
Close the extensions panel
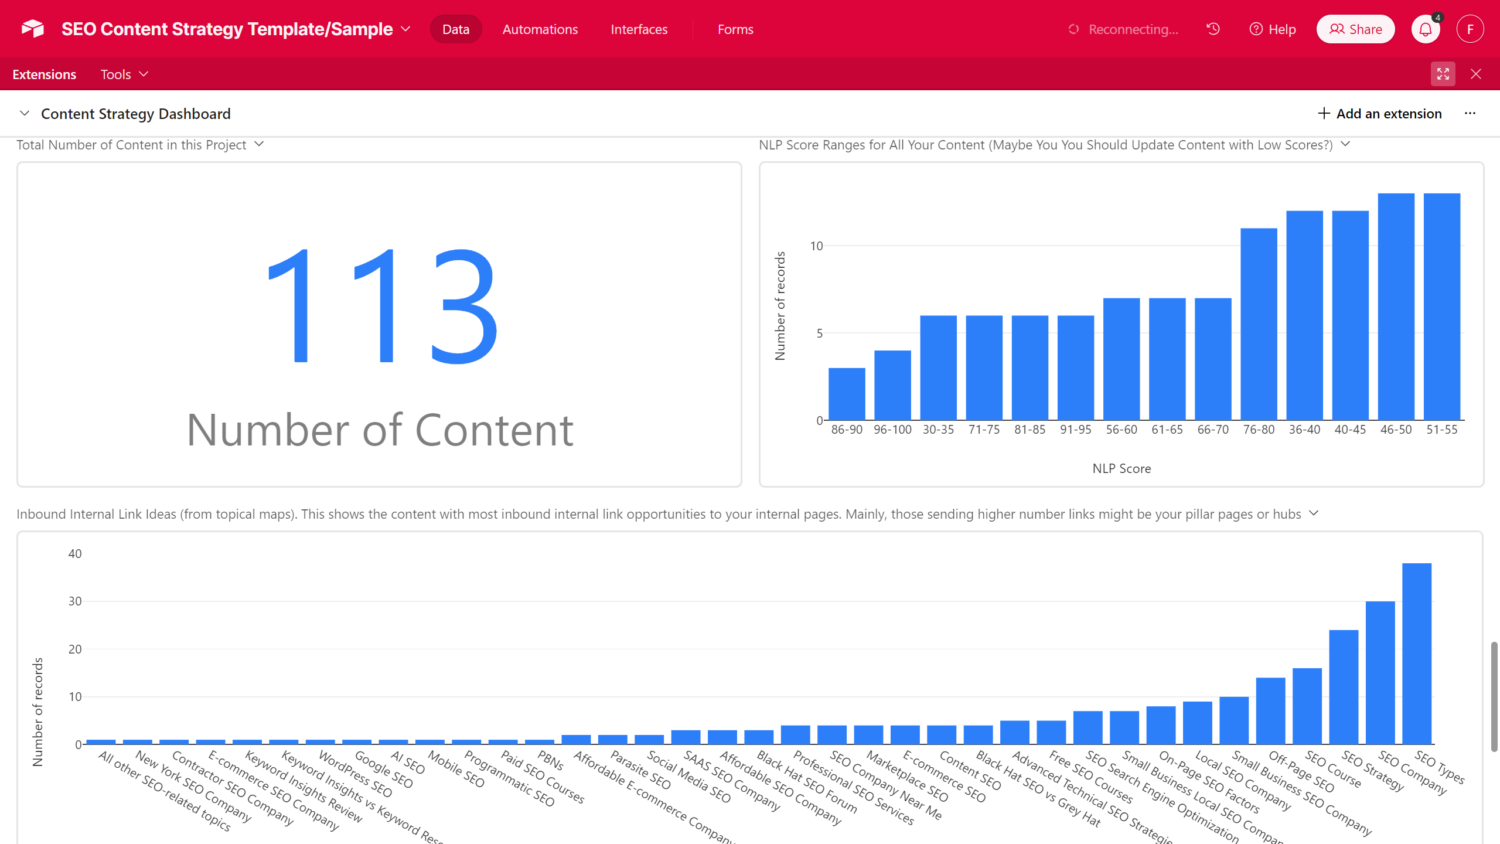click(x=1476, y=74)
